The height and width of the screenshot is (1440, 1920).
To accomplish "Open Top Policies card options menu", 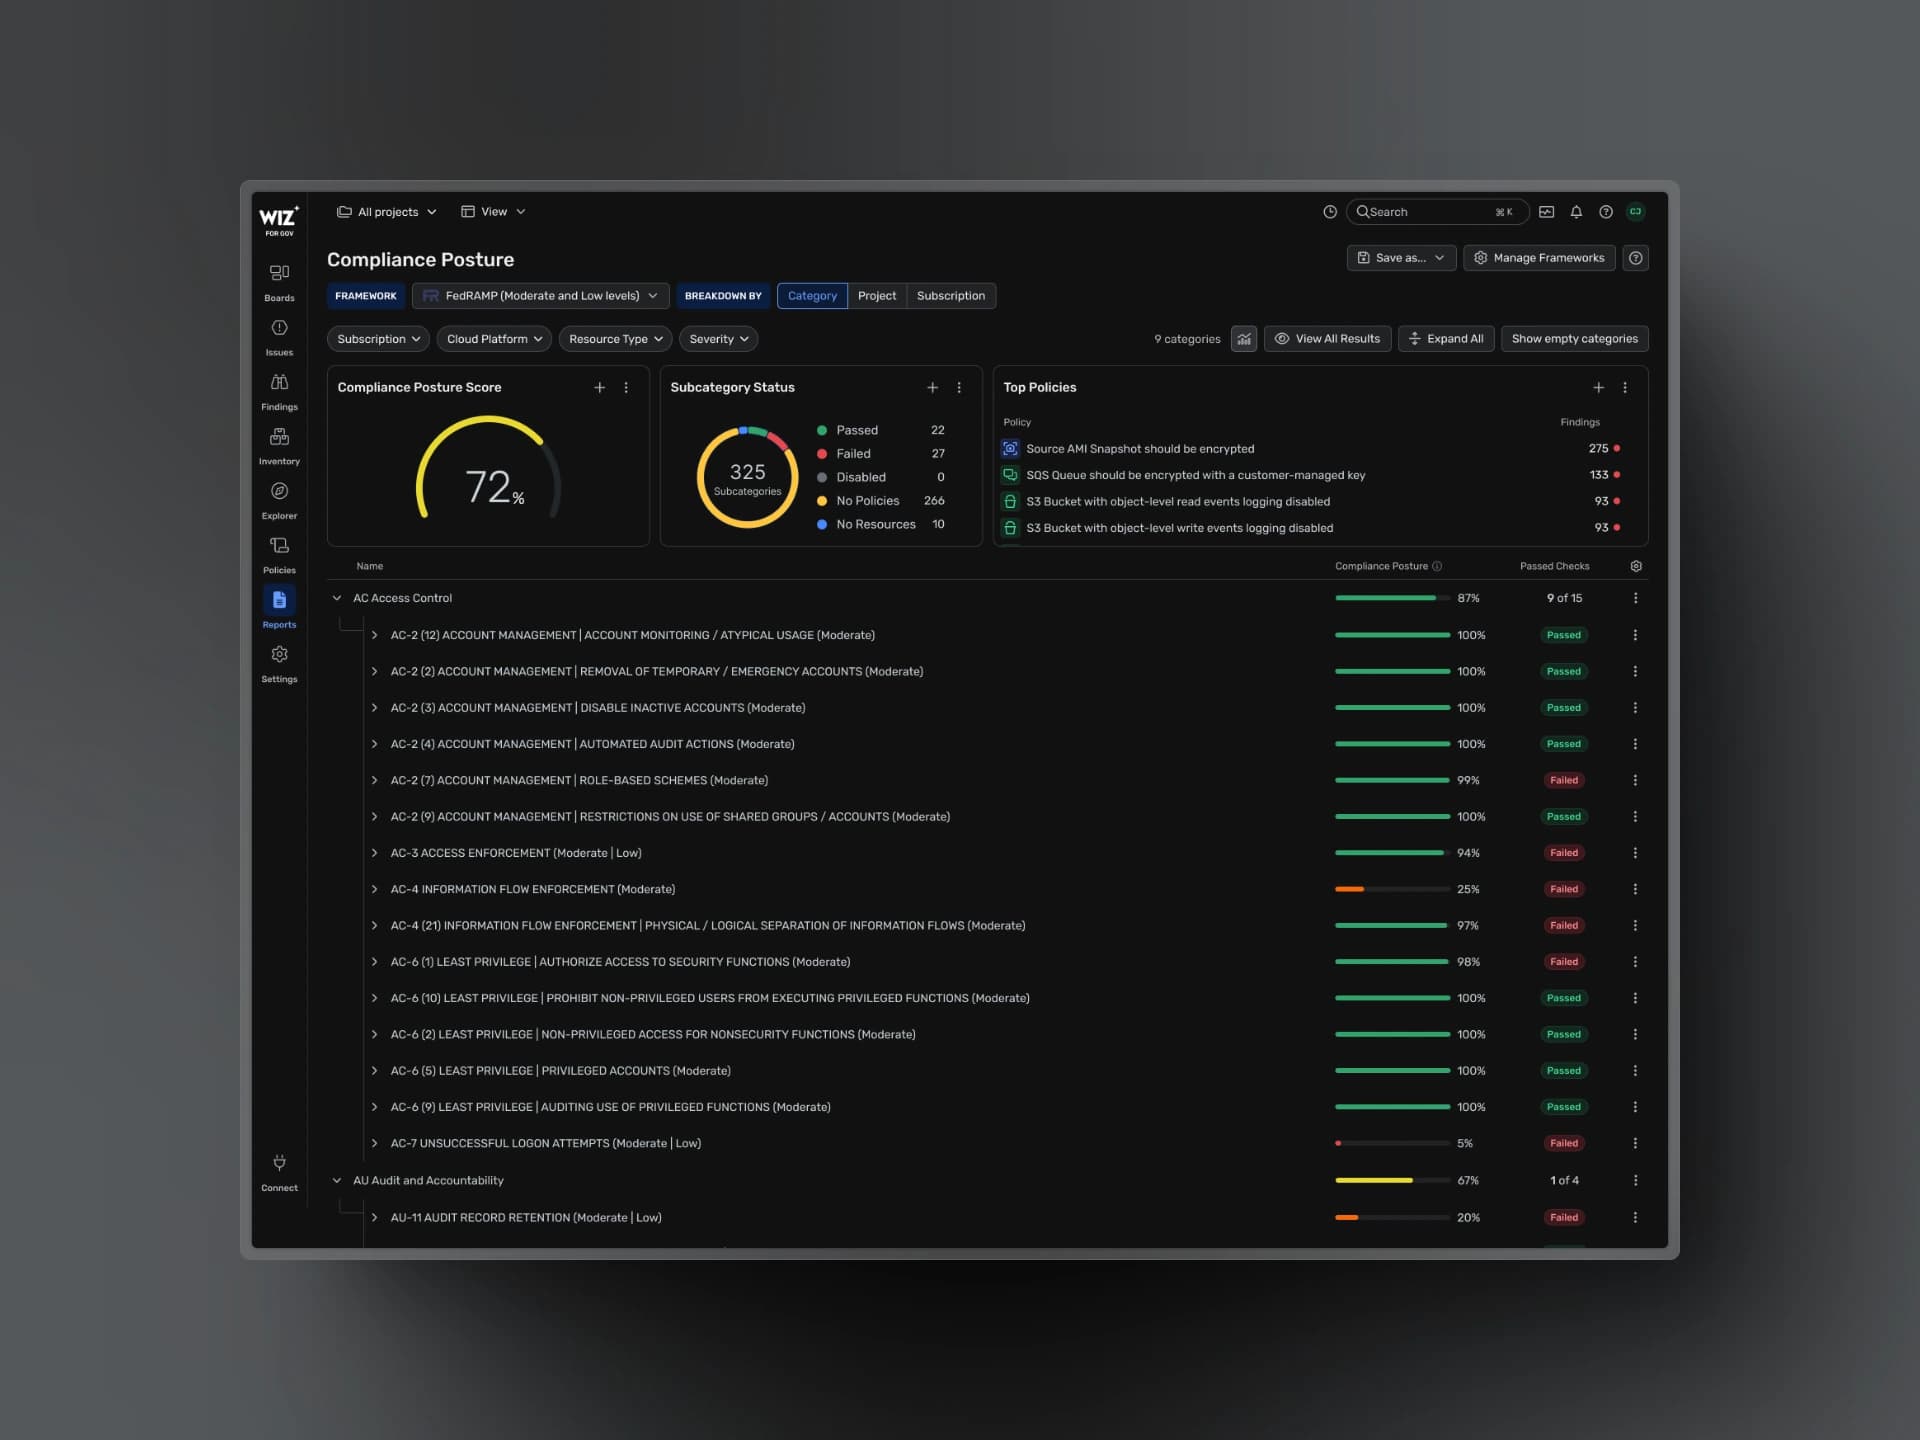I will point(1625,388).
